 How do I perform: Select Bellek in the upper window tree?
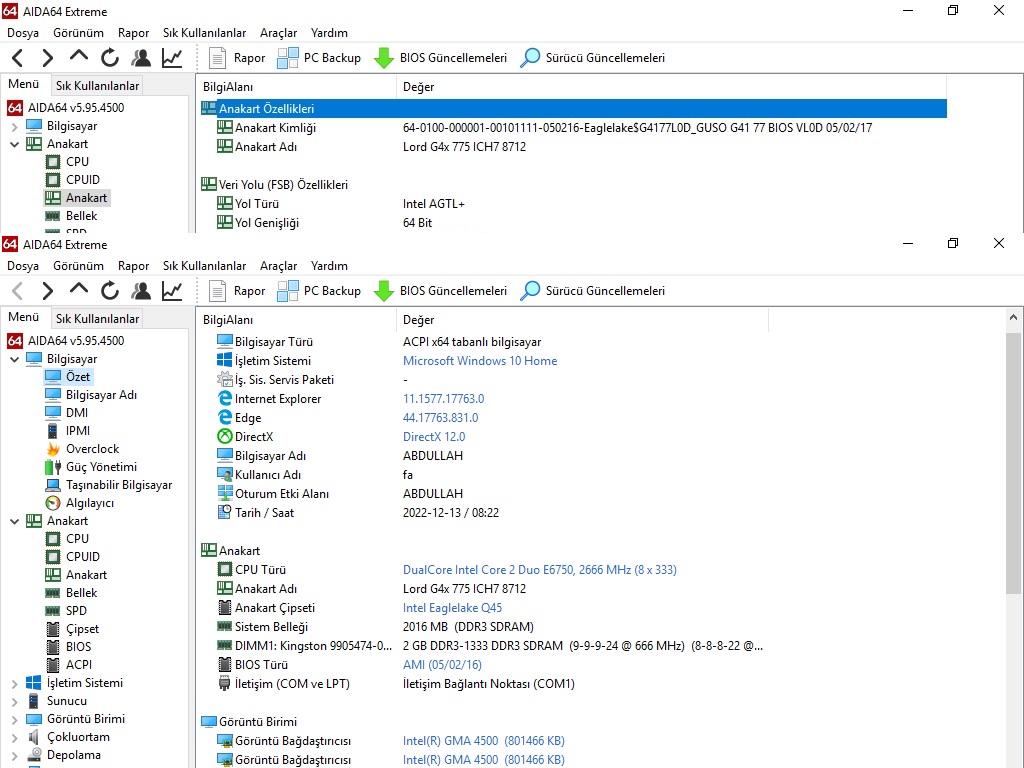[82, 216]
